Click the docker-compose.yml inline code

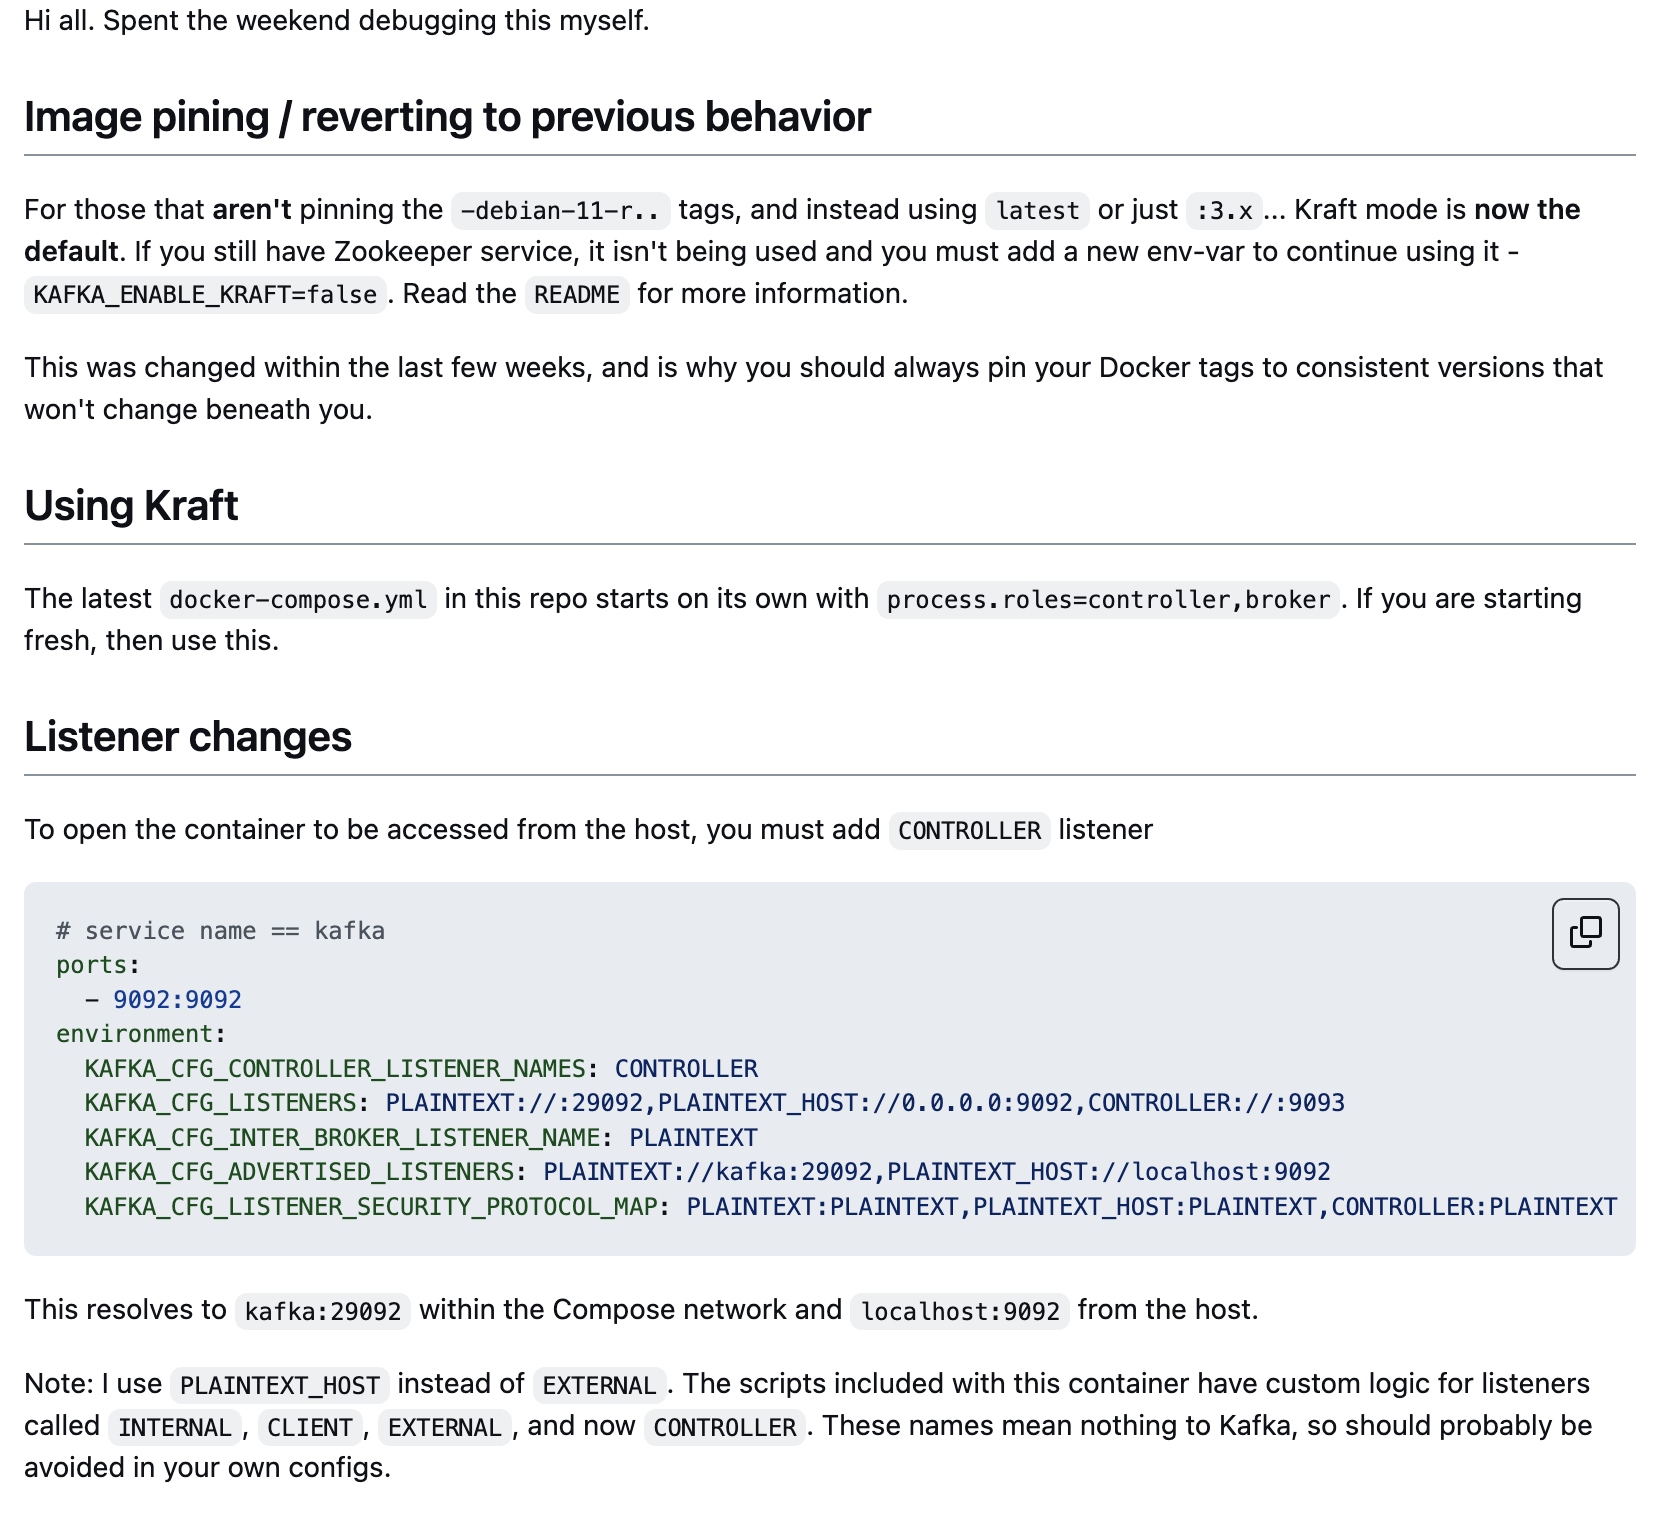[x=298, y=600]
